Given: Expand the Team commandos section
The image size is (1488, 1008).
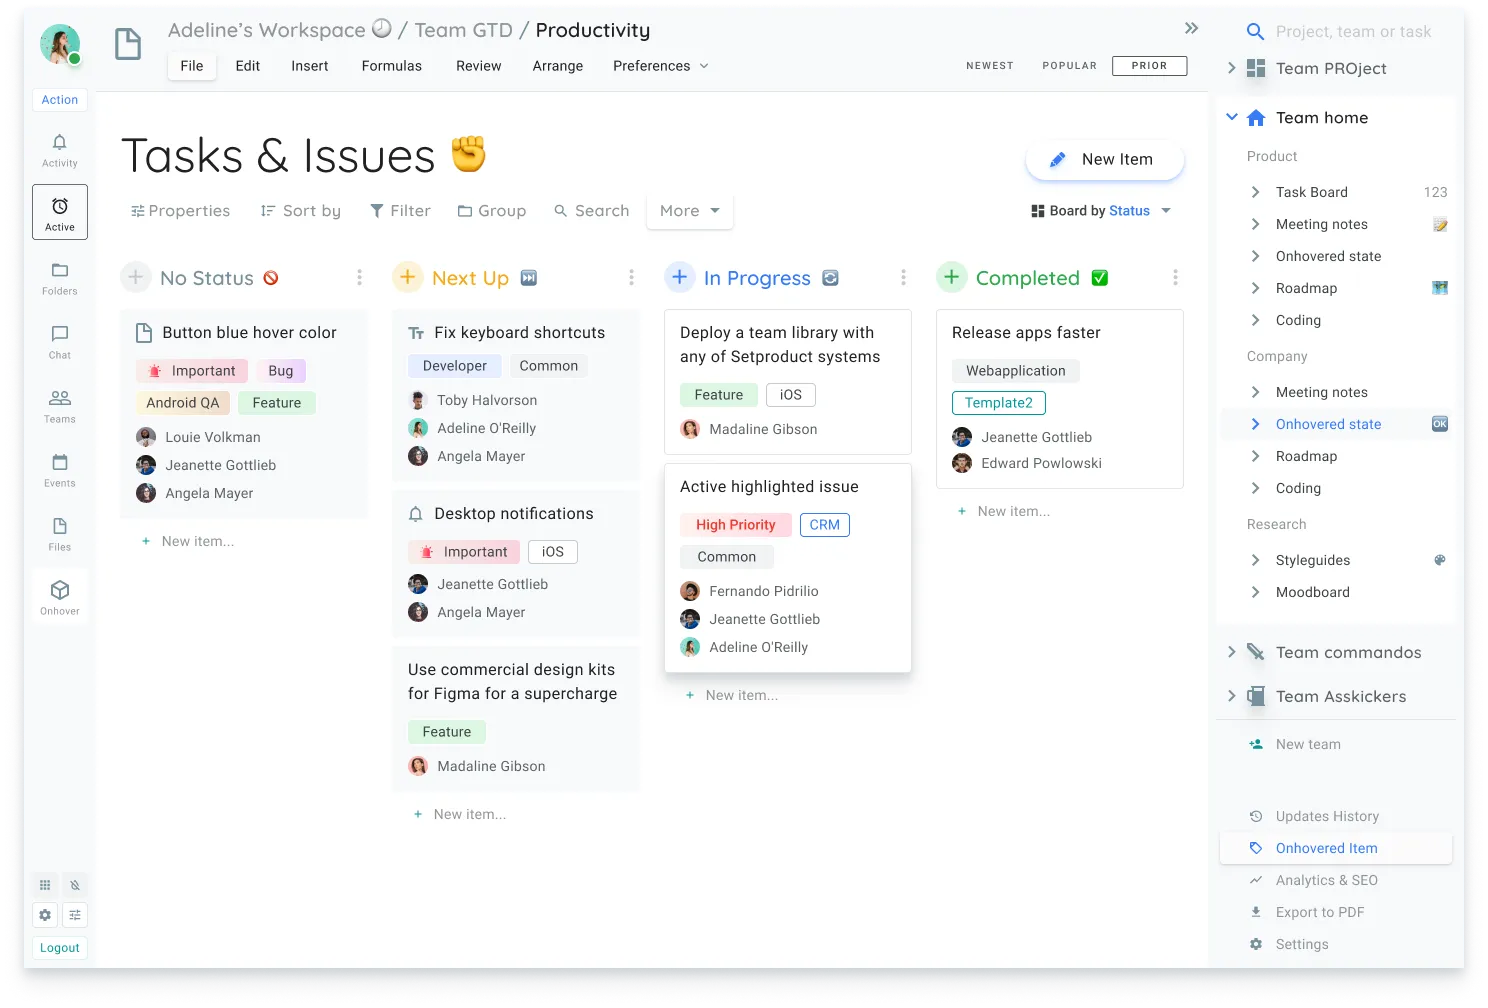Looking at the screenshot, I should point(1231,652).
